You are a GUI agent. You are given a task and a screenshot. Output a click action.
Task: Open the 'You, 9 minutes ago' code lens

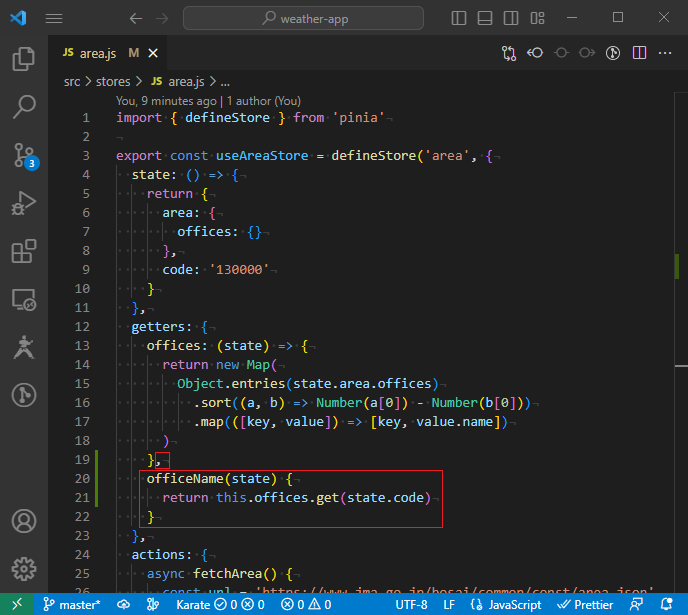coord(166,101)
